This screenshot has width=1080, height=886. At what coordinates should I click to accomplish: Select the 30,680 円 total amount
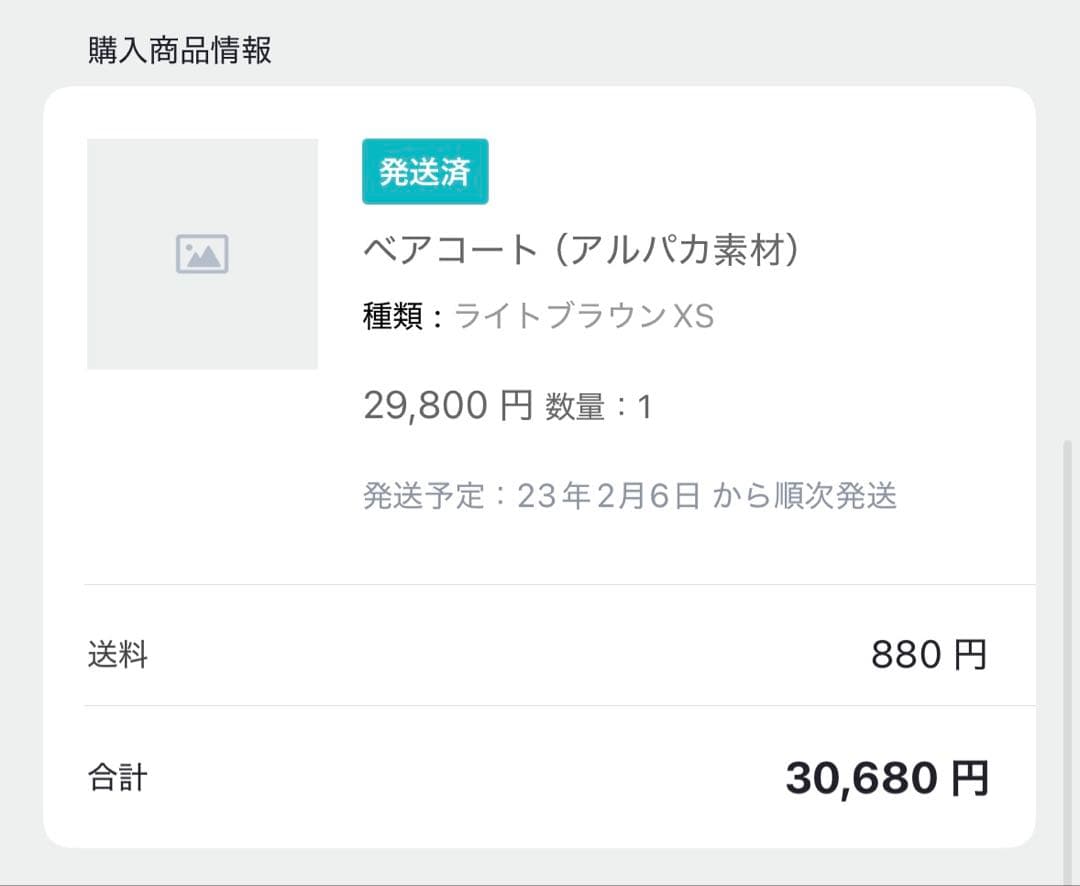(x=887, y=778)
